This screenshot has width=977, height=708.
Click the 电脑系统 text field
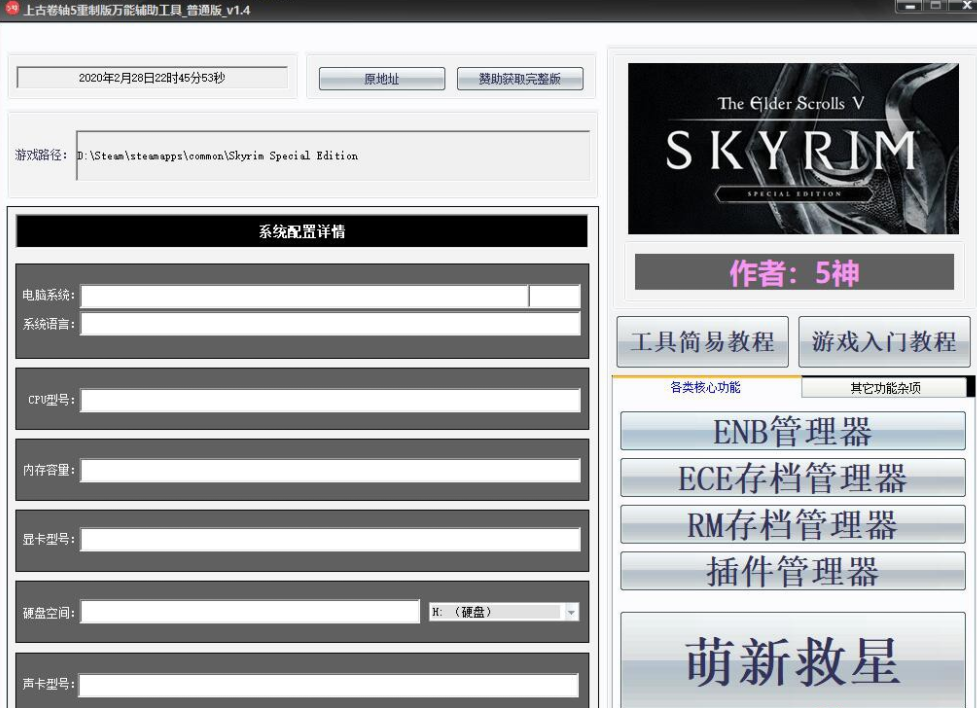[x=305, y=297]
